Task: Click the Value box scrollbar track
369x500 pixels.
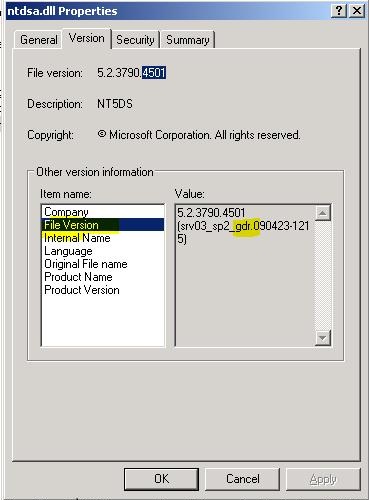Action: (323, 275)
